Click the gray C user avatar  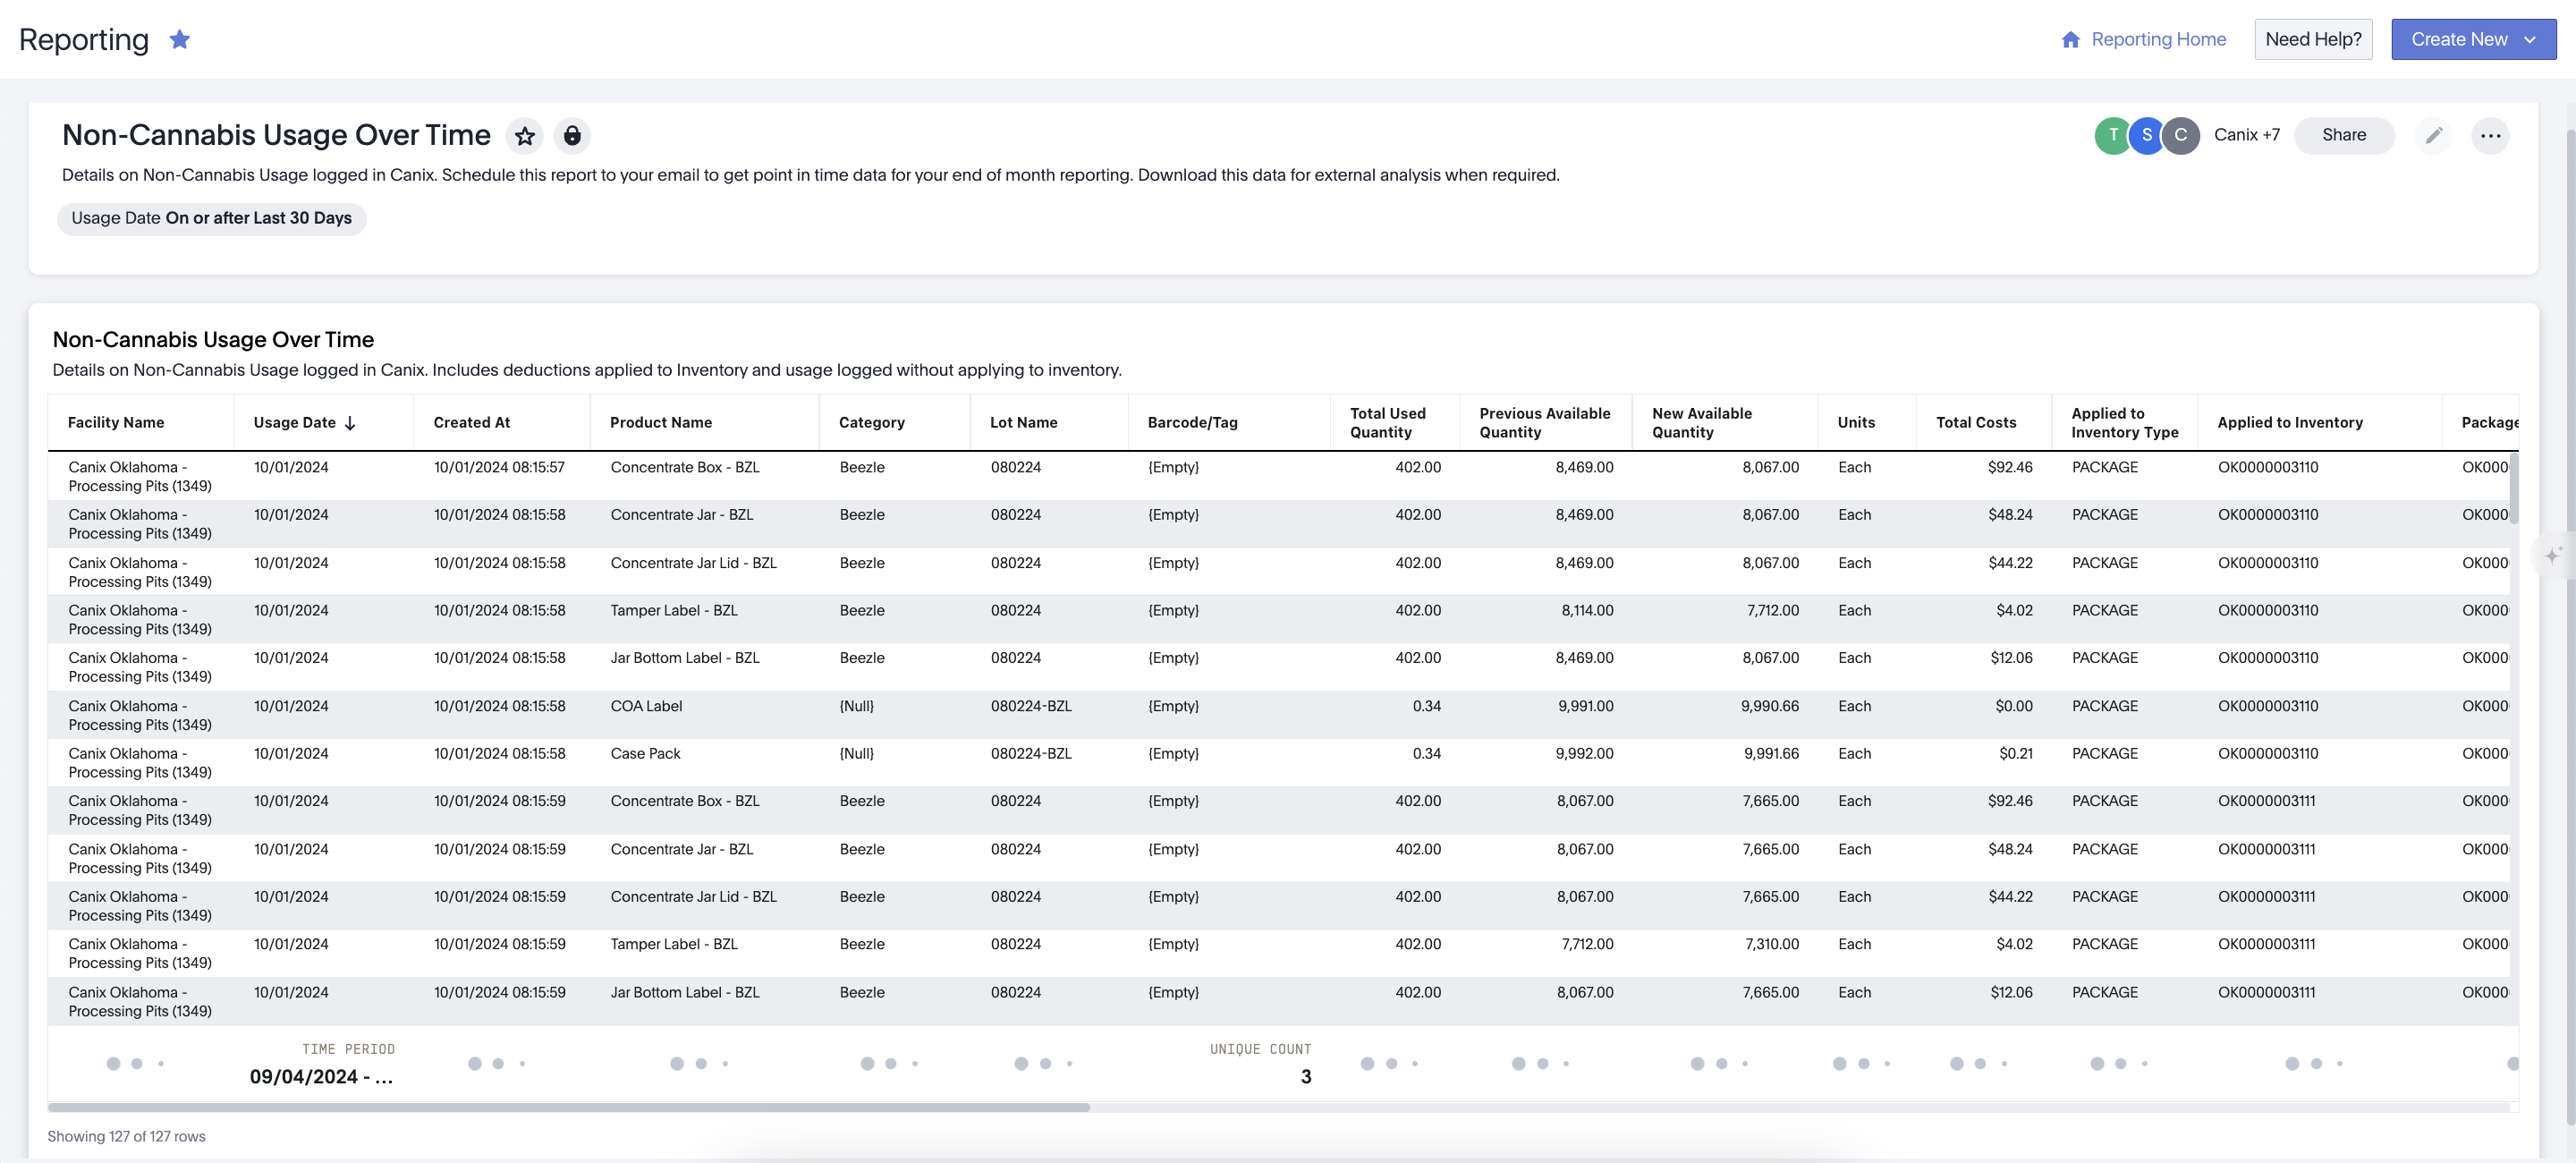coord(2180,135)
